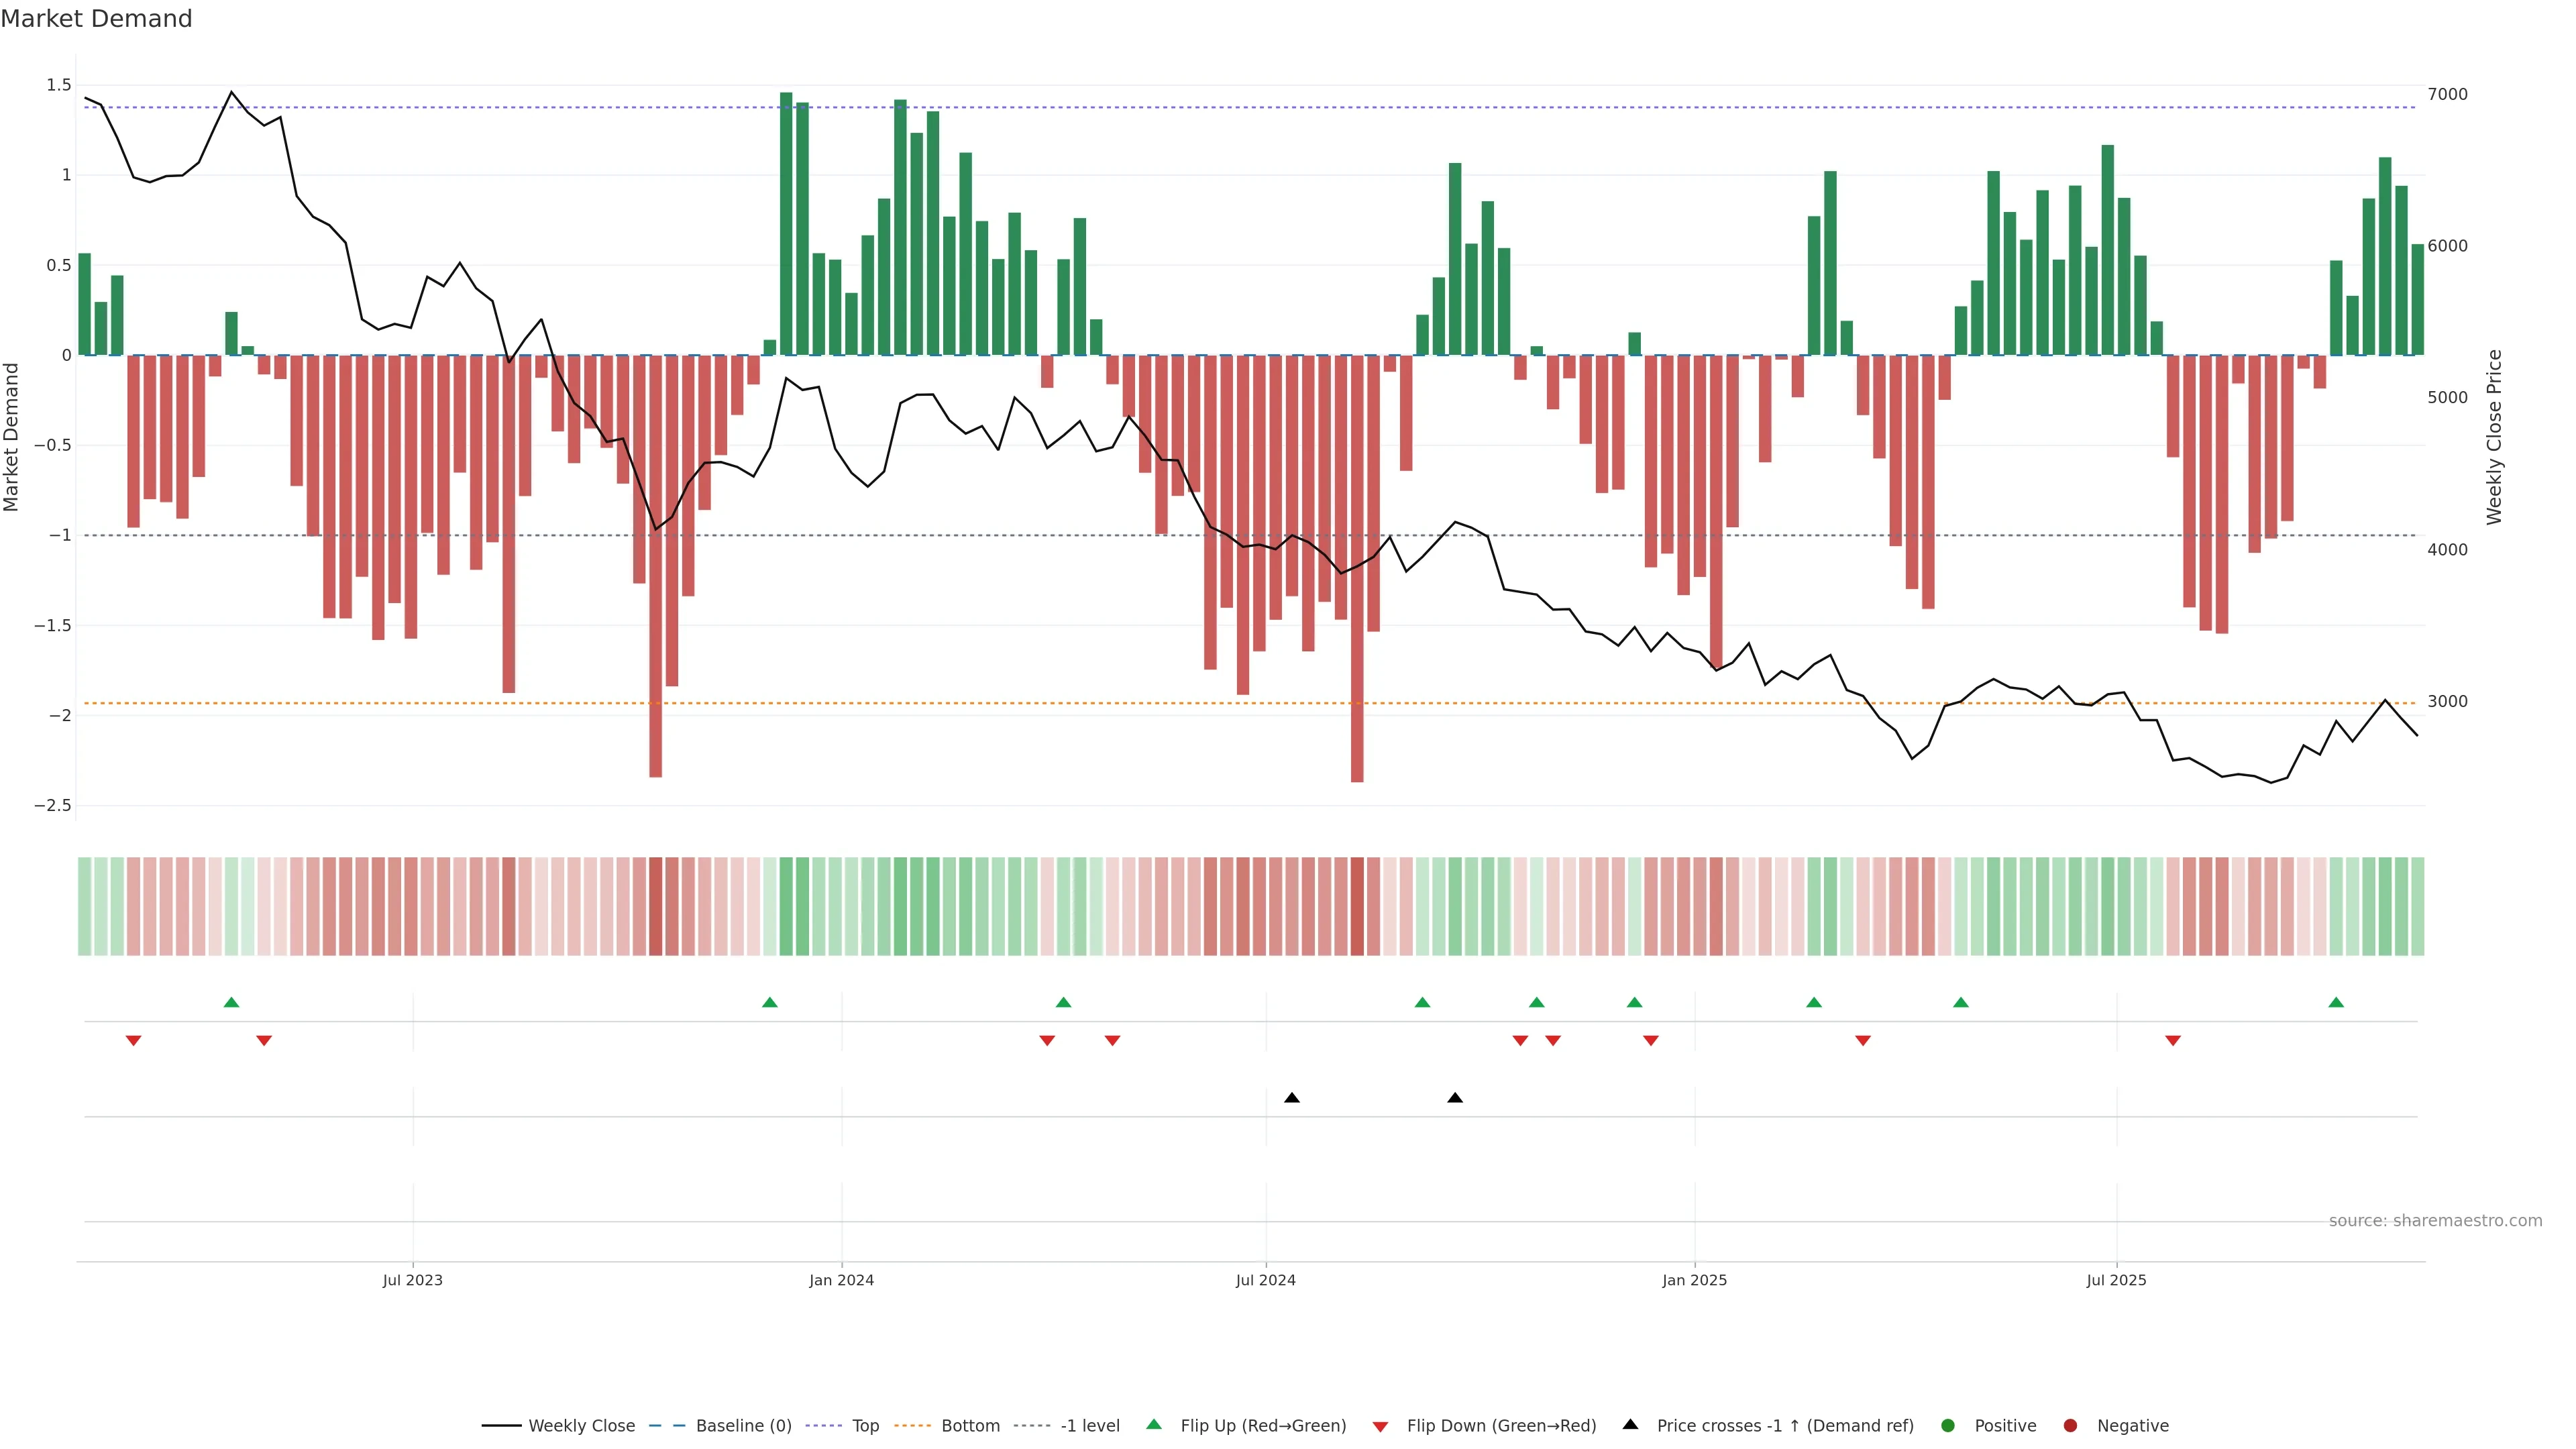Click the black triangle icon in legend
The height and width of the screenshot is (1449, 2576).
[1630, 1424]
